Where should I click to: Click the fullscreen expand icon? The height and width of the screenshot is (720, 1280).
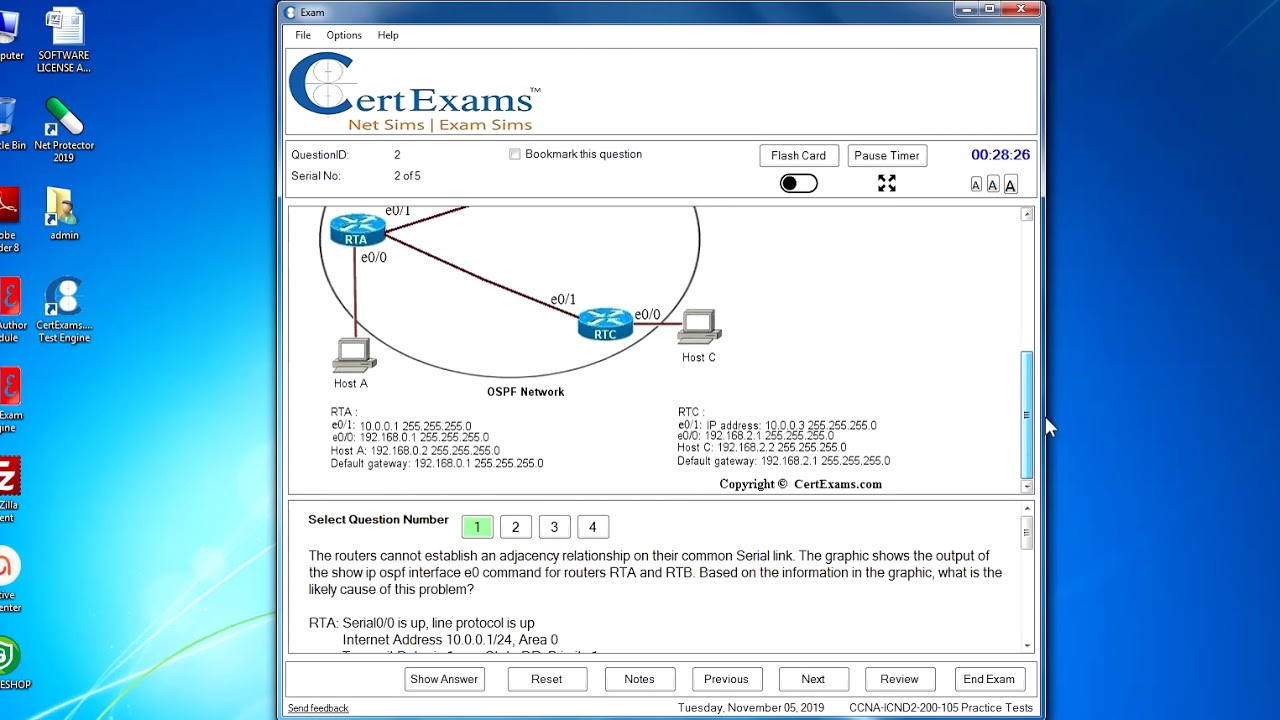pos(887,183)
